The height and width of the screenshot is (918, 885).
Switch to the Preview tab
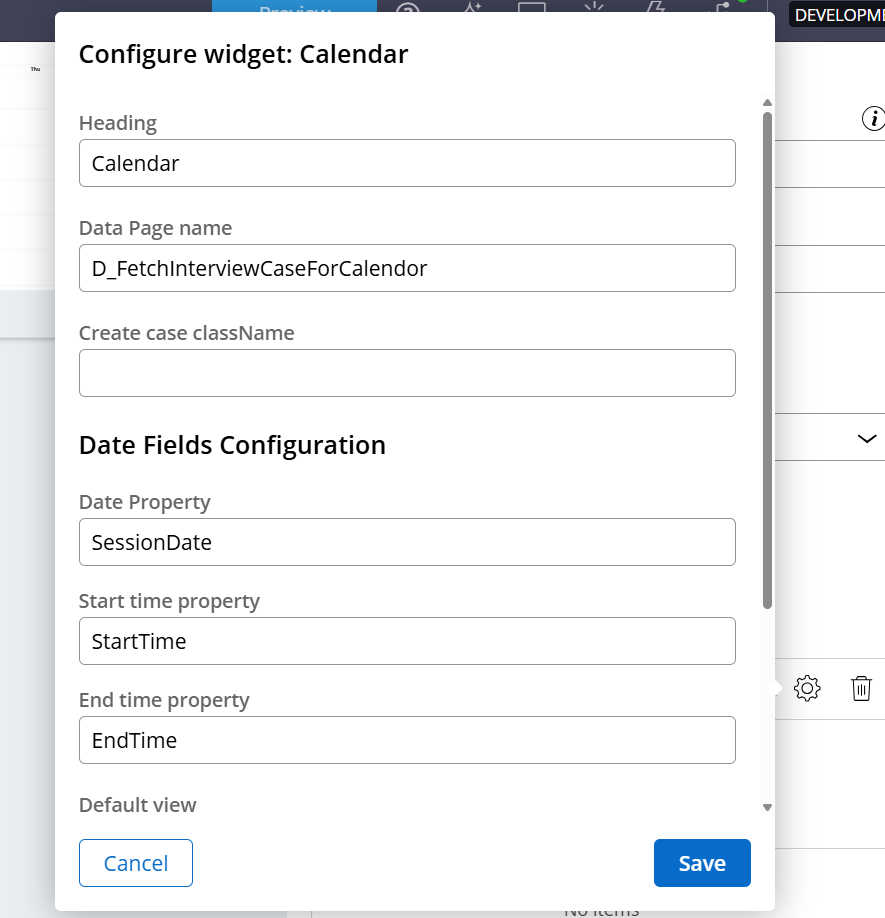(291, 10)
